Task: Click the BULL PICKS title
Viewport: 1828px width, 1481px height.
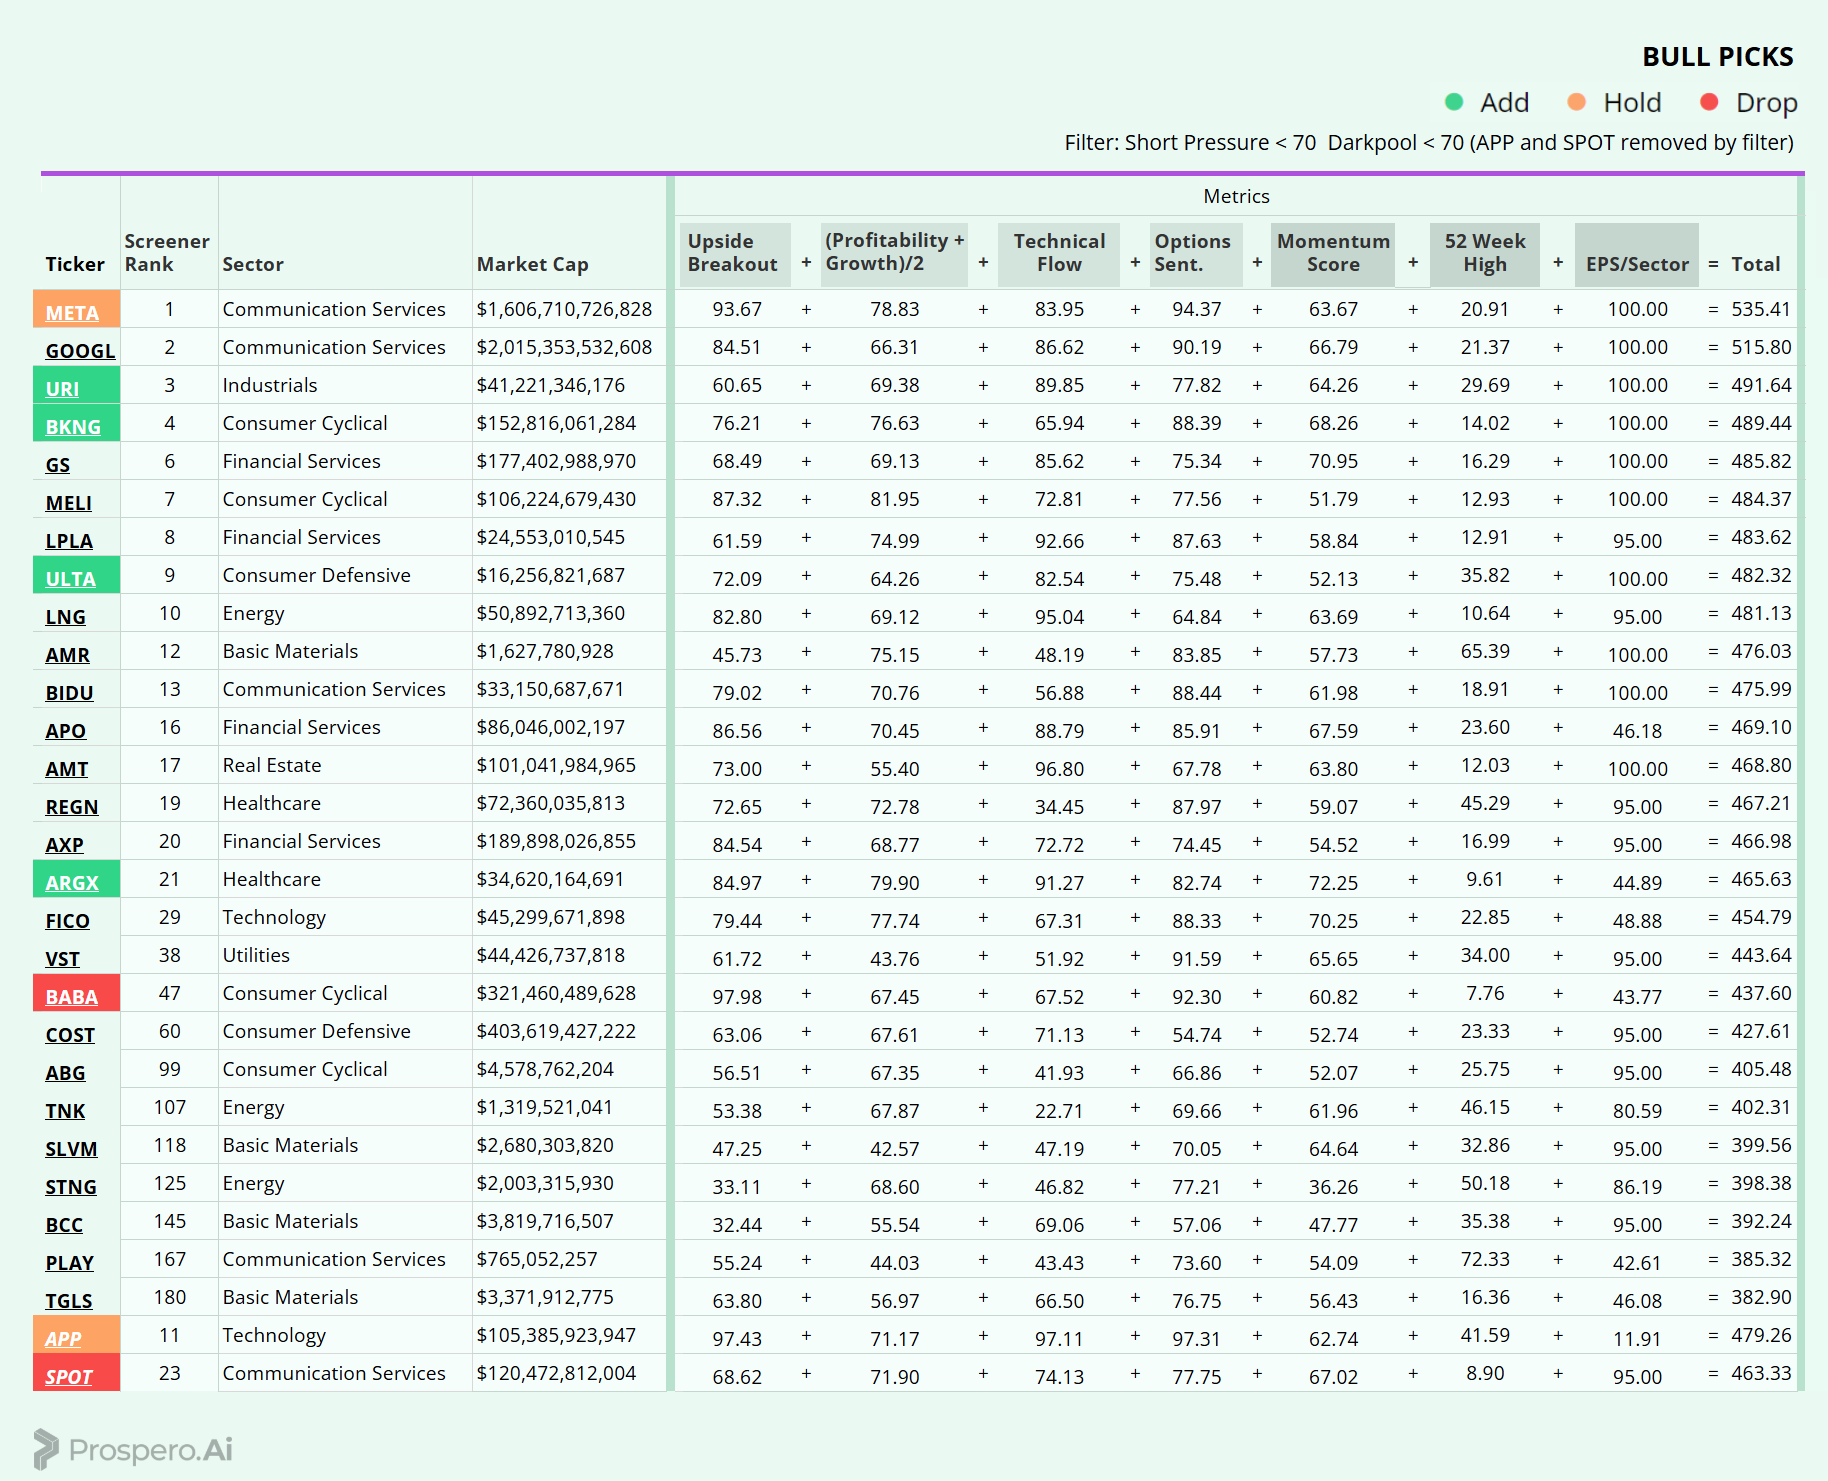Action: pos(1718,57)
